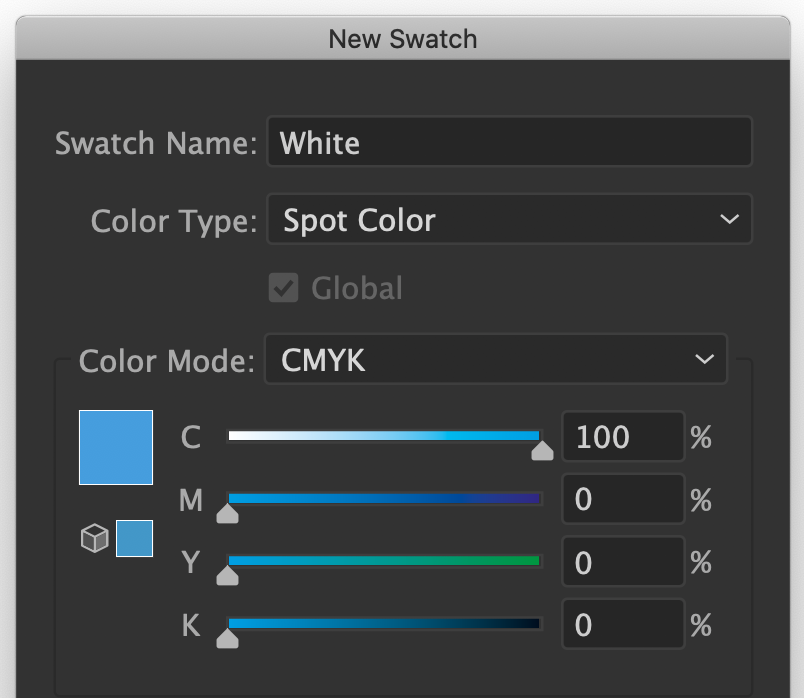This screenshot has width=804, height=698.
Task: Click the Yellow percentage value field
Action: 622,563
